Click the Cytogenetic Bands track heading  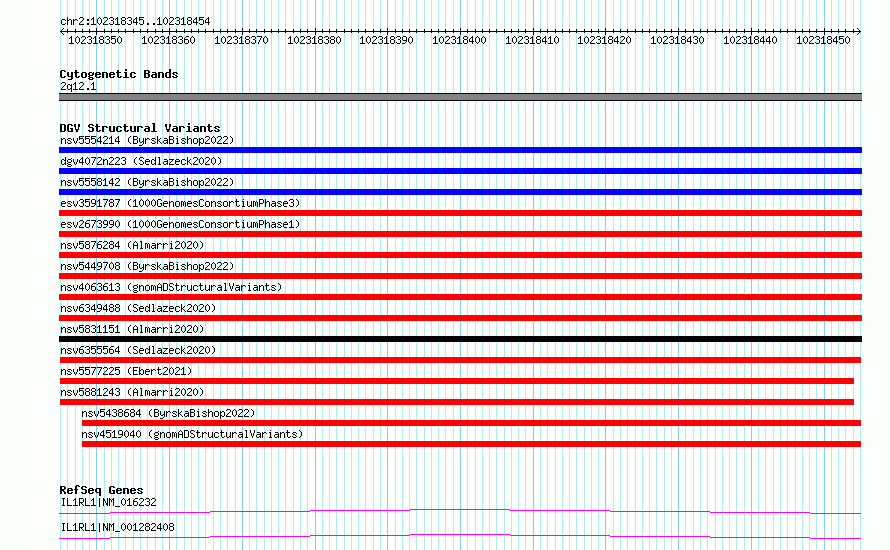click(x=119, y=74)
